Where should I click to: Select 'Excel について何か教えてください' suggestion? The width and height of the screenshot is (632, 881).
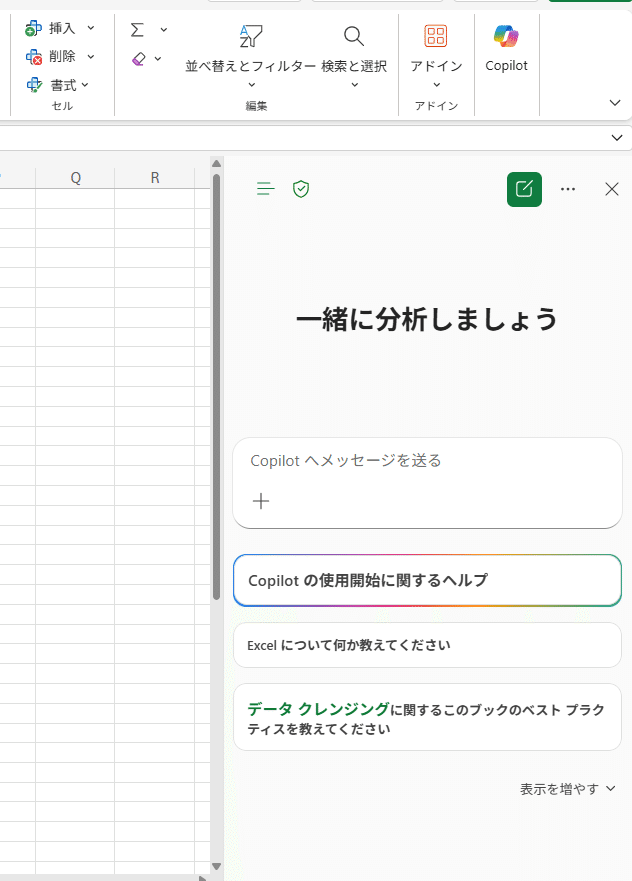point(428,645)
